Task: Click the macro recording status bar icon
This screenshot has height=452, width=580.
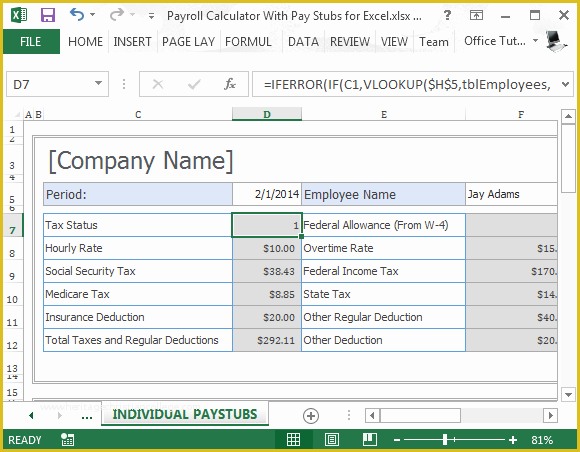Action: [67, 439]
